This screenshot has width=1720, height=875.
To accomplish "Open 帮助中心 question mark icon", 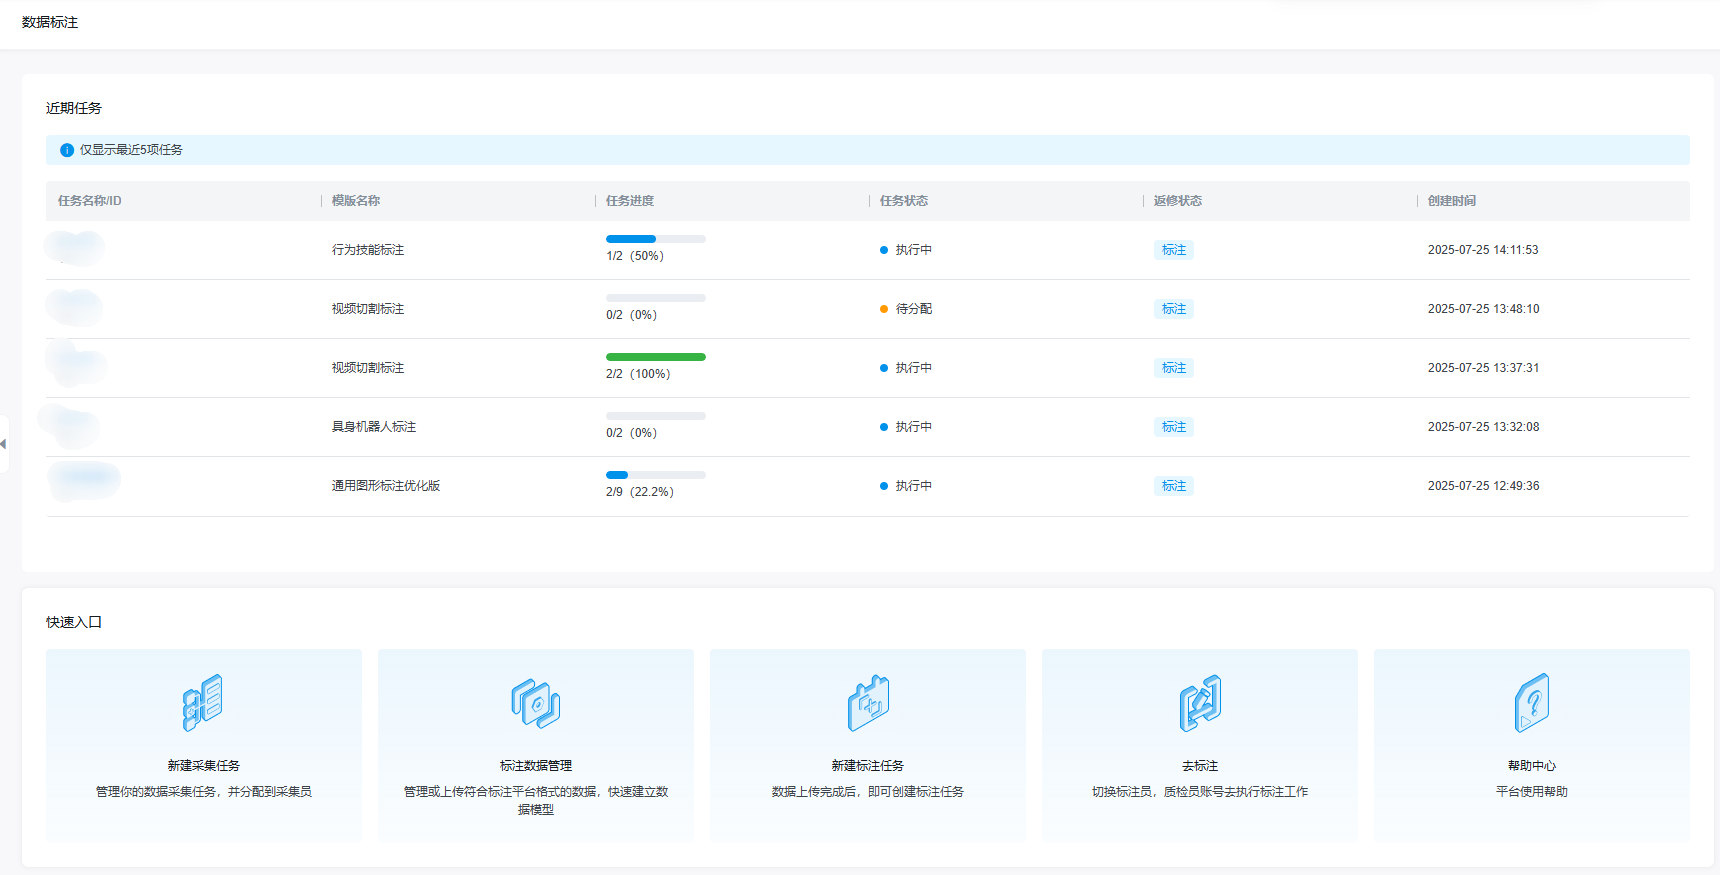I will point(1531,702).
